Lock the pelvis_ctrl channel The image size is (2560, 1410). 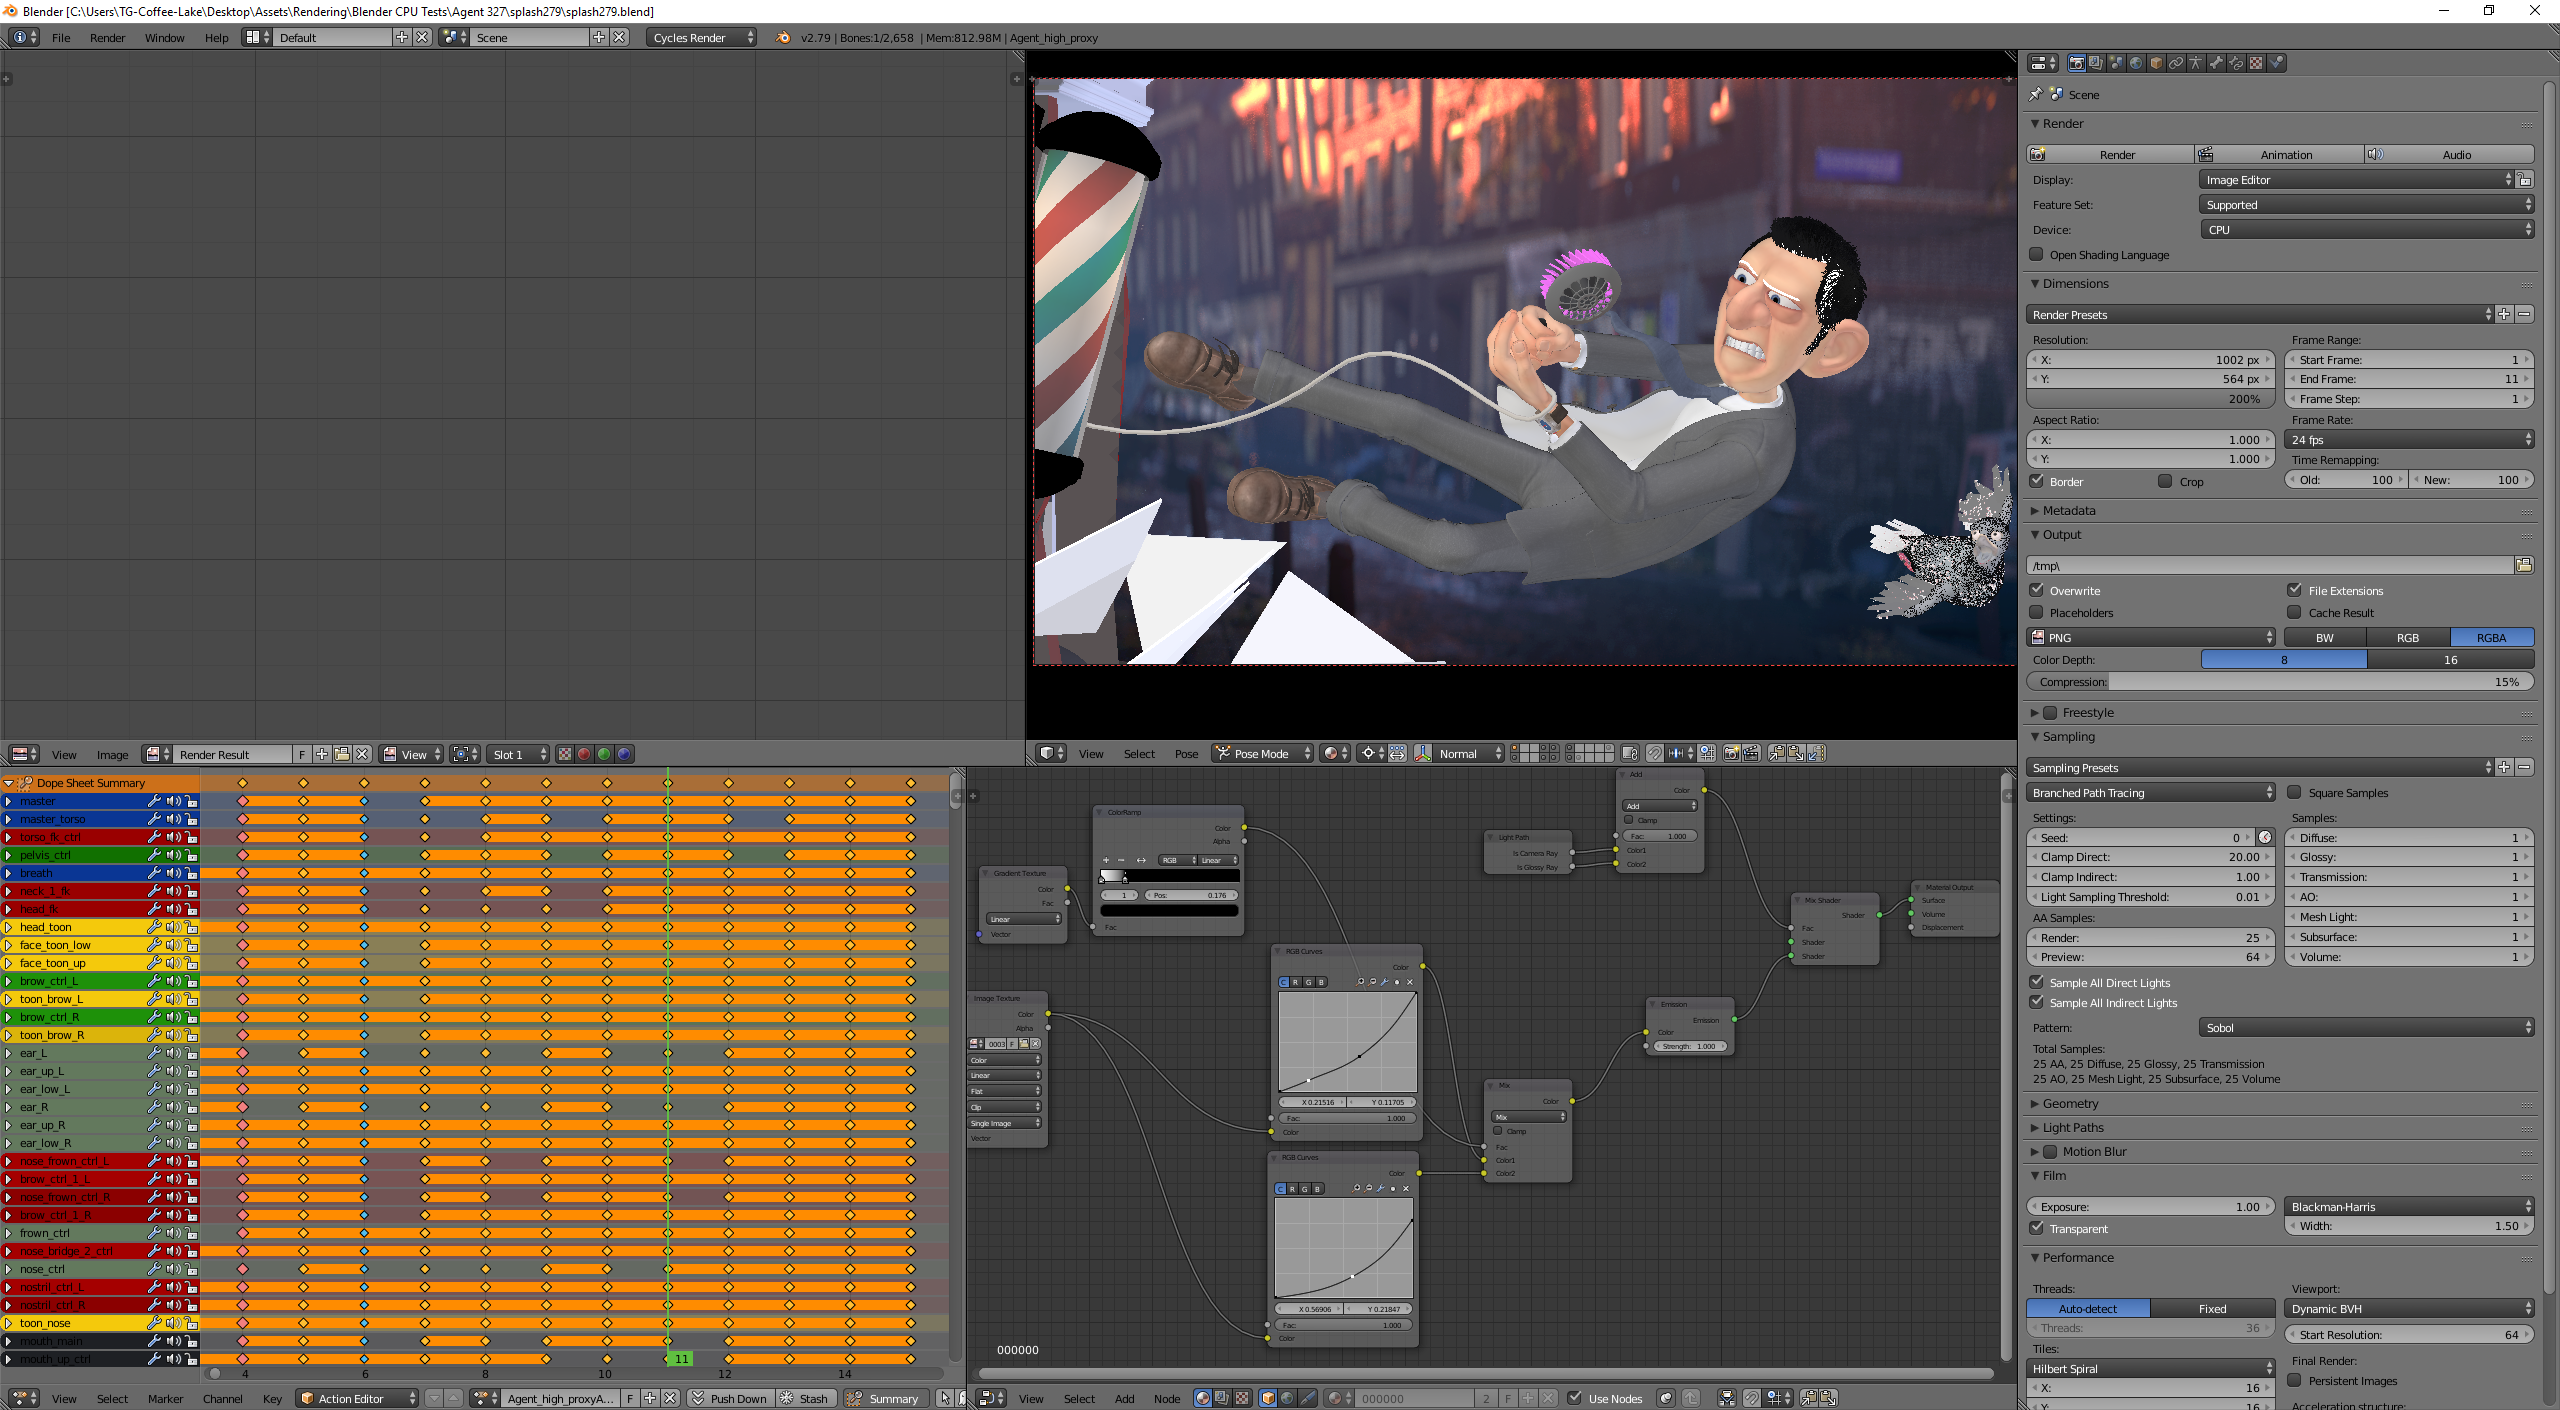191,855
